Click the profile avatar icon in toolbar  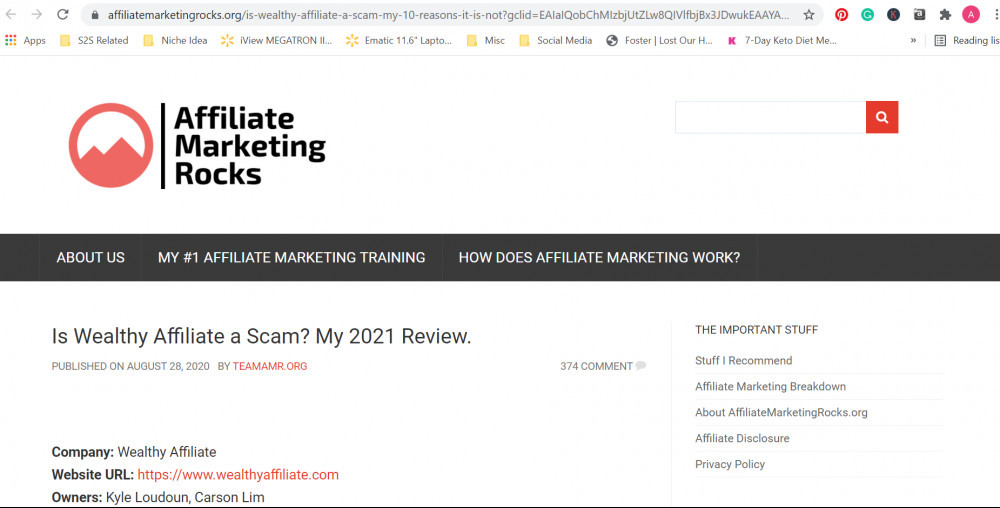coord(971,15)
